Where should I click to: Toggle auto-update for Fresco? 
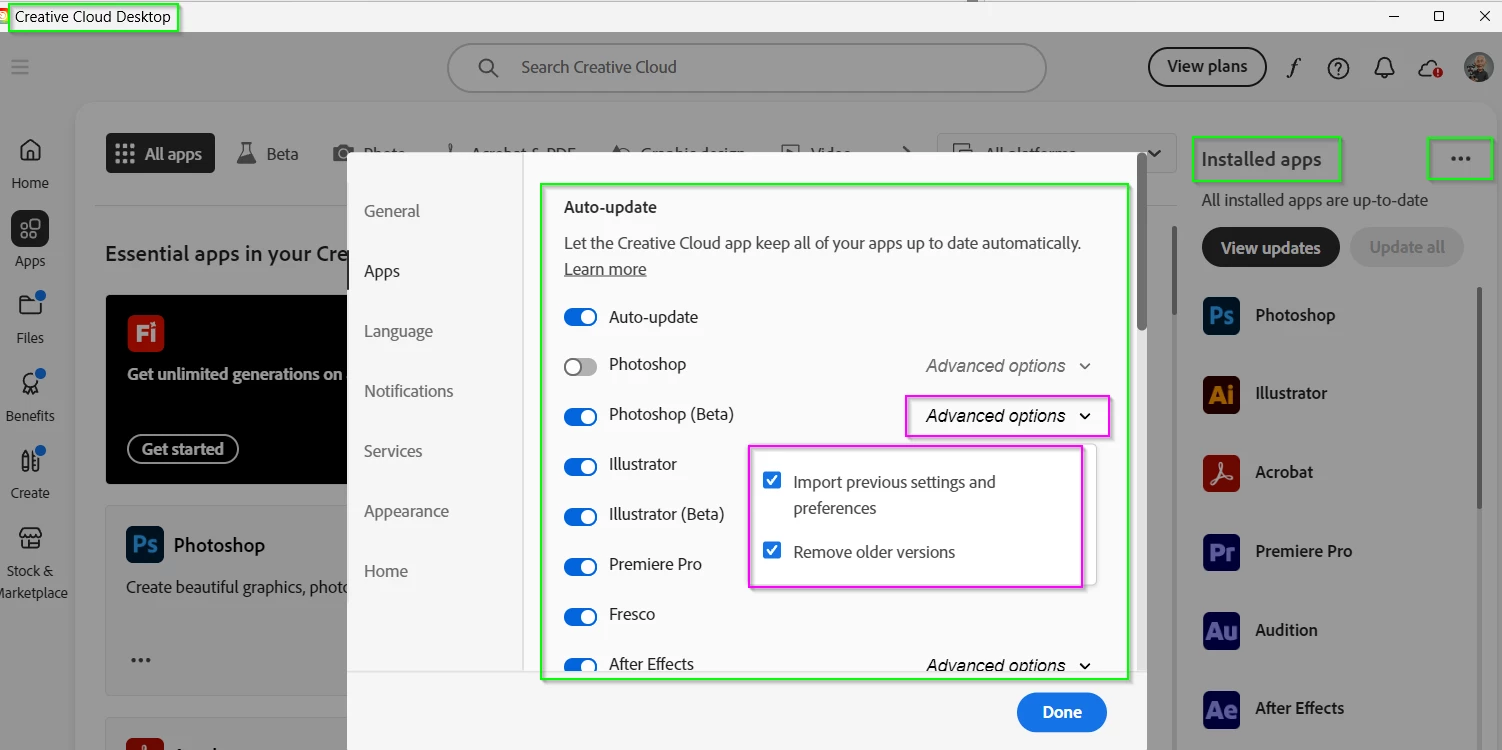point(580,616)
